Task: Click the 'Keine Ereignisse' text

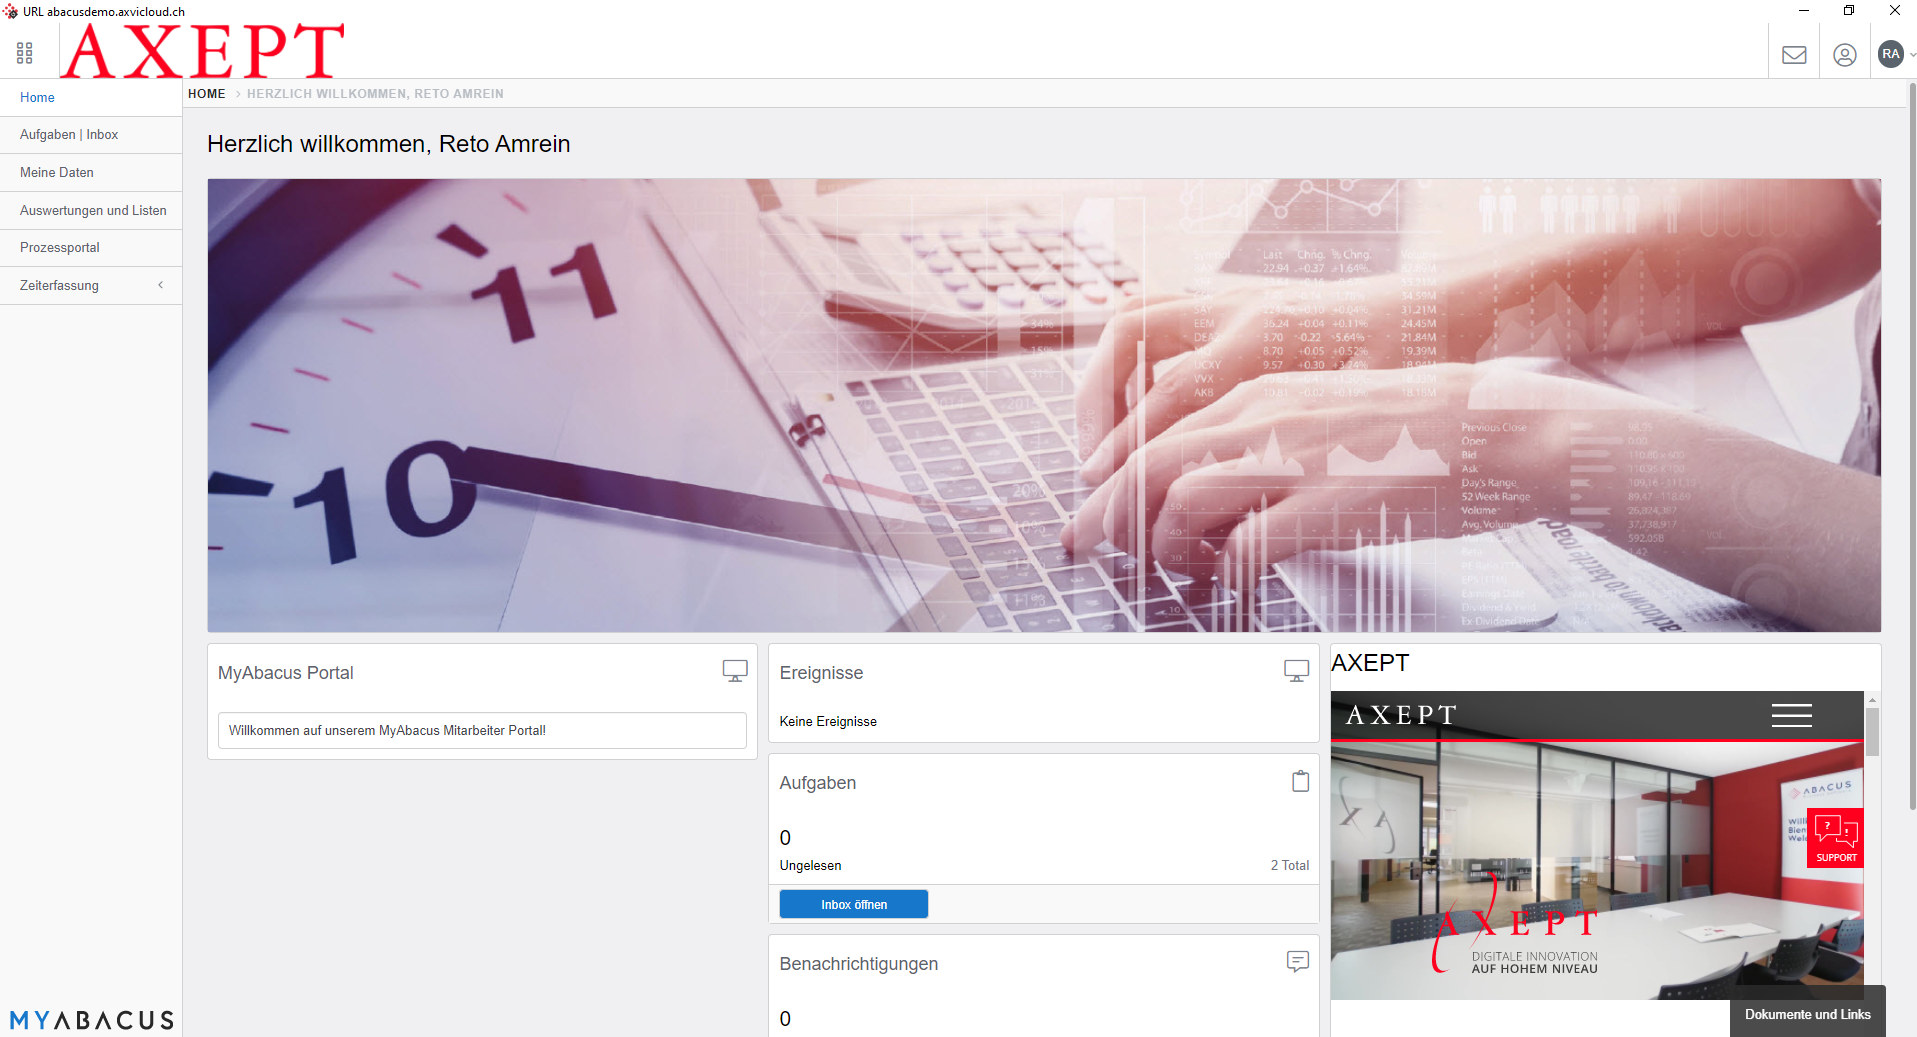Action: pos(828,721)
